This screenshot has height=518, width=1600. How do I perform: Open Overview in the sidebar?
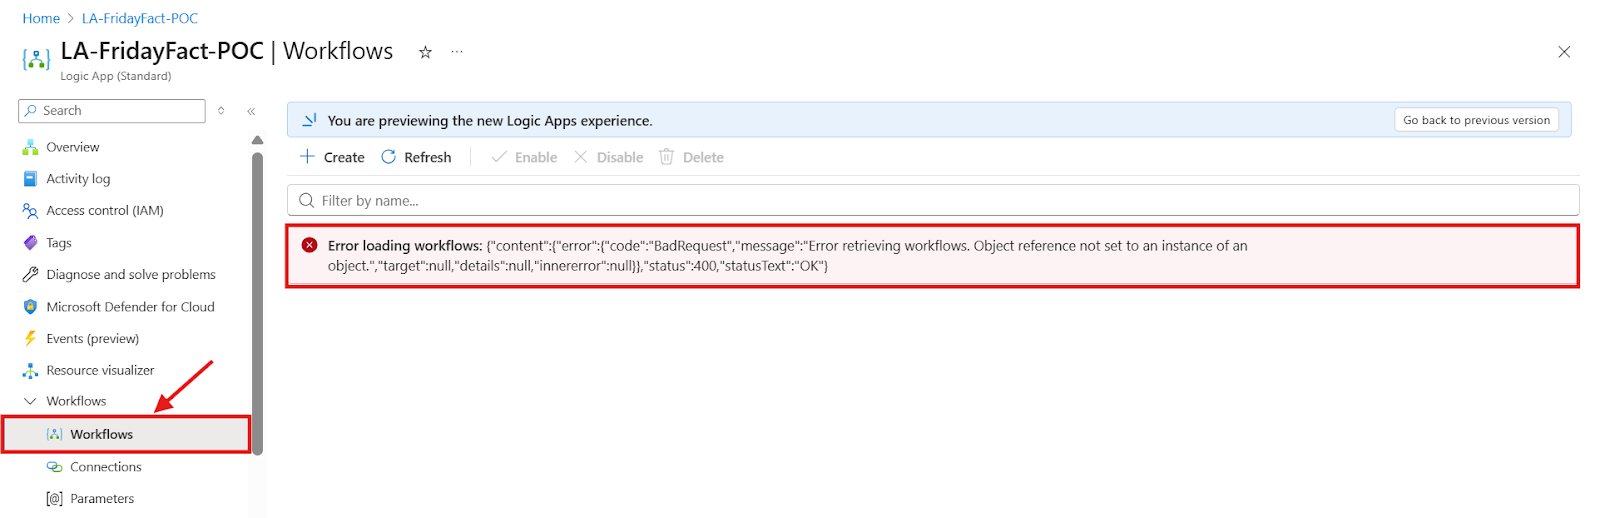coord(72,147)
